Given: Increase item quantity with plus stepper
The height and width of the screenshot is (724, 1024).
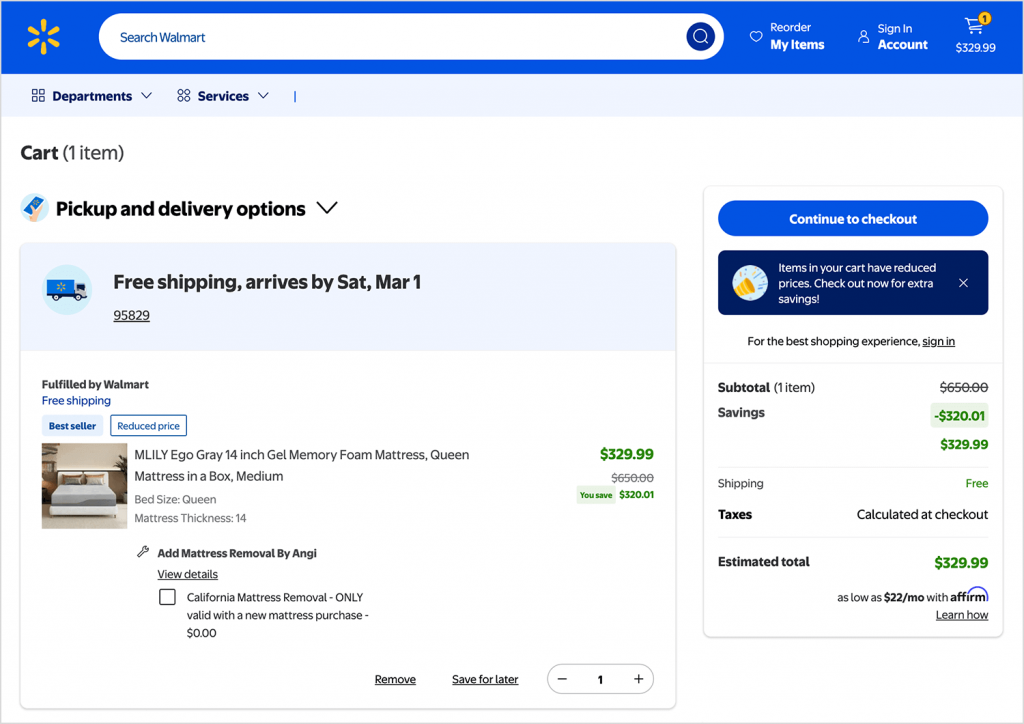Looking at the screenshot, I should click(638, 678).
